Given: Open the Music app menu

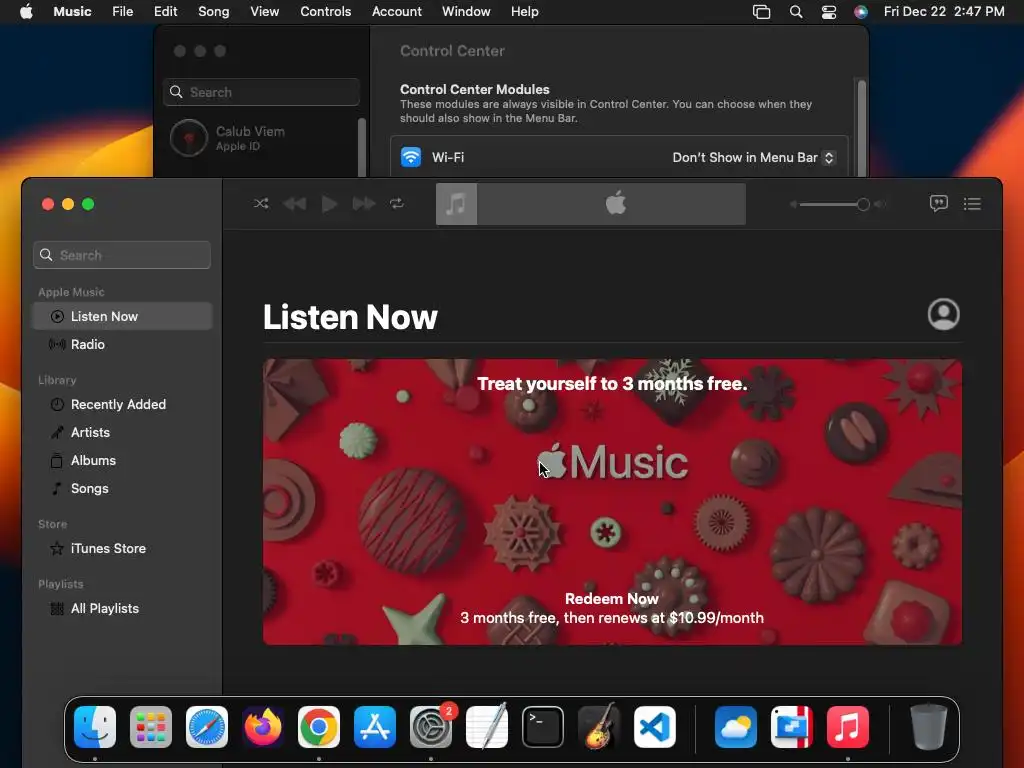Looking at the screenshot, I should [x=72, y=11].
